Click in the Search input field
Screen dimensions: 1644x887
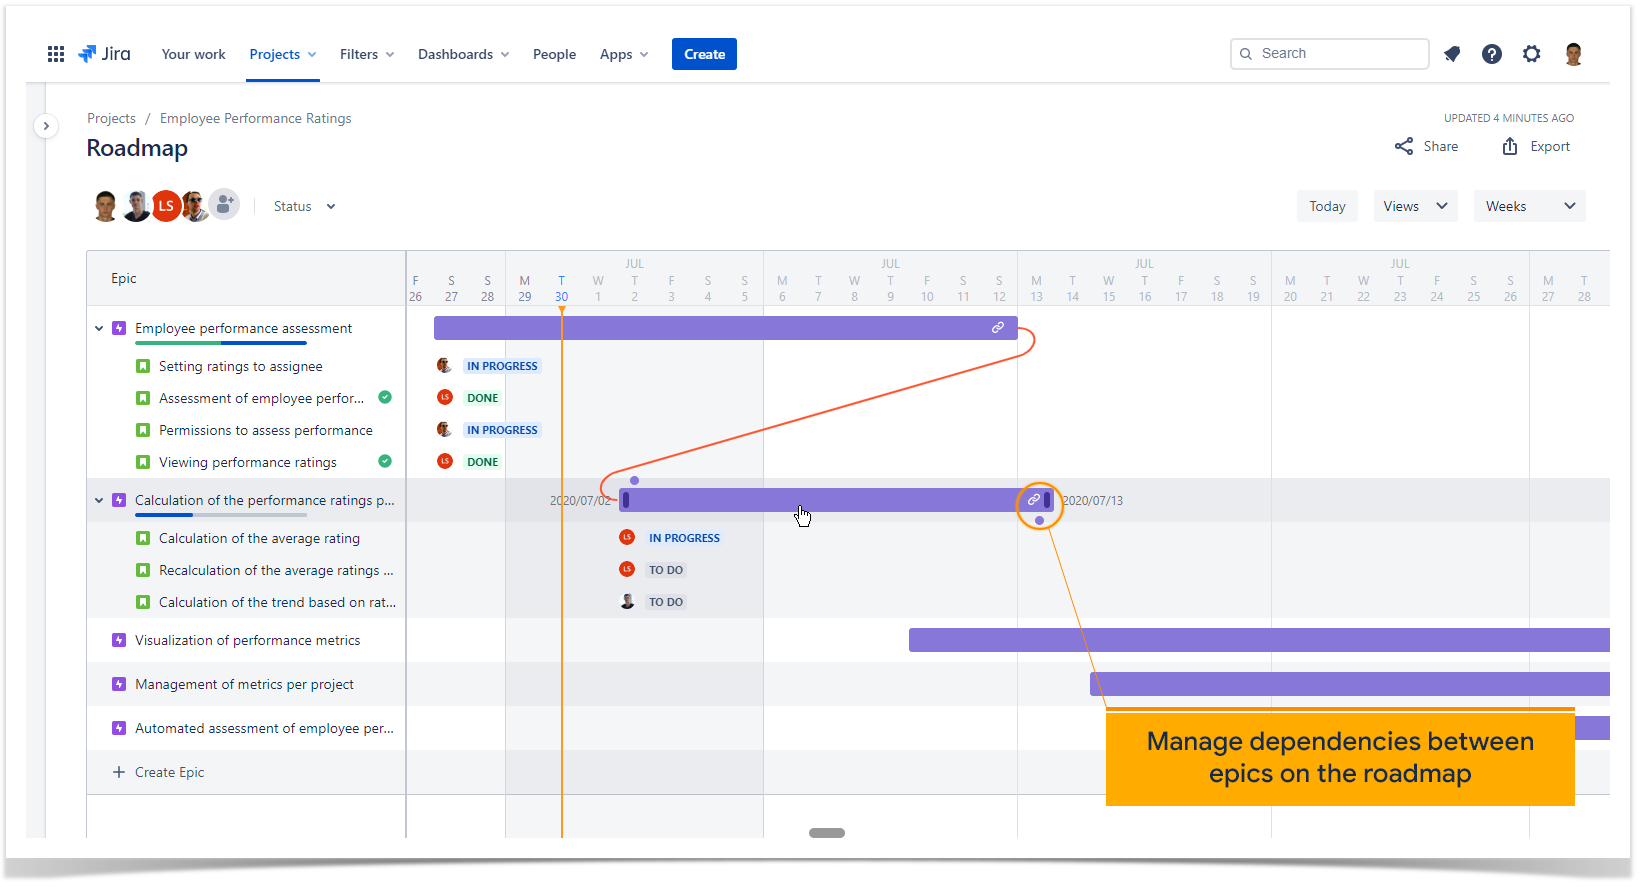pyautogui.click(x=1330, y=54)
